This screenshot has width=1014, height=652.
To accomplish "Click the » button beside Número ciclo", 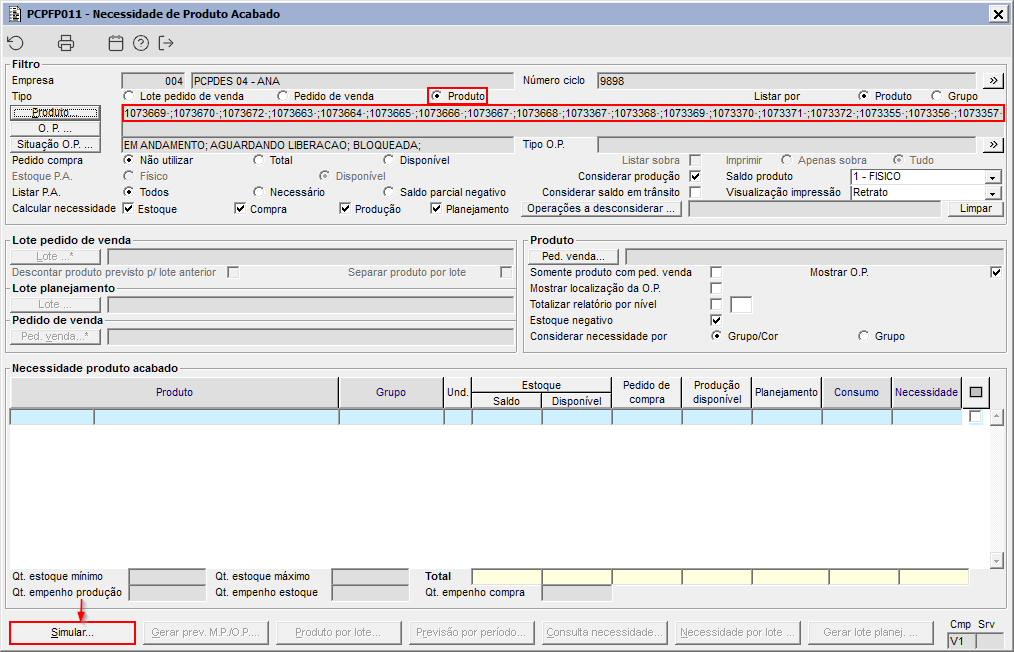I will pos(993,81).
